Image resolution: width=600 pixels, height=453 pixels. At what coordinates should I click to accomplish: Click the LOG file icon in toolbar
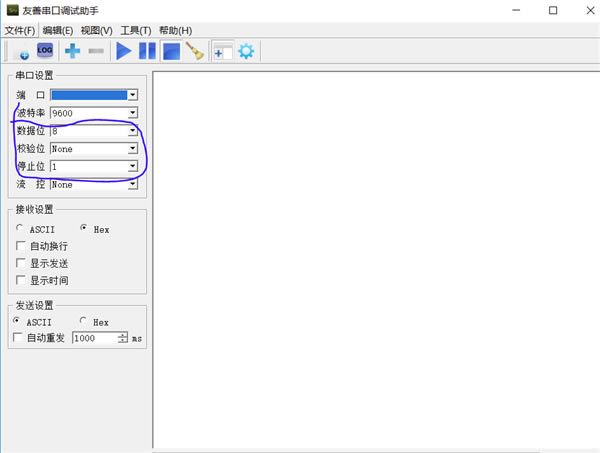46,50
